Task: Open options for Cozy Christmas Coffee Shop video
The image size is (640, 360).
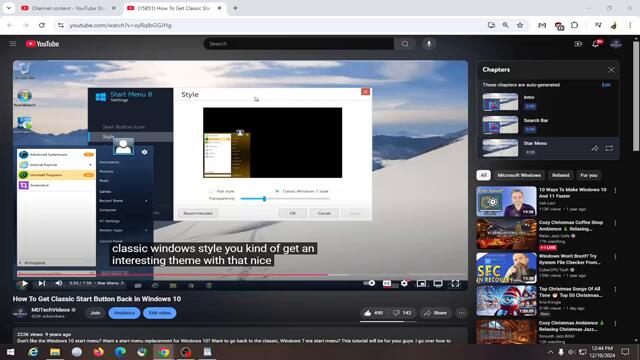Action: click(615, 223)
